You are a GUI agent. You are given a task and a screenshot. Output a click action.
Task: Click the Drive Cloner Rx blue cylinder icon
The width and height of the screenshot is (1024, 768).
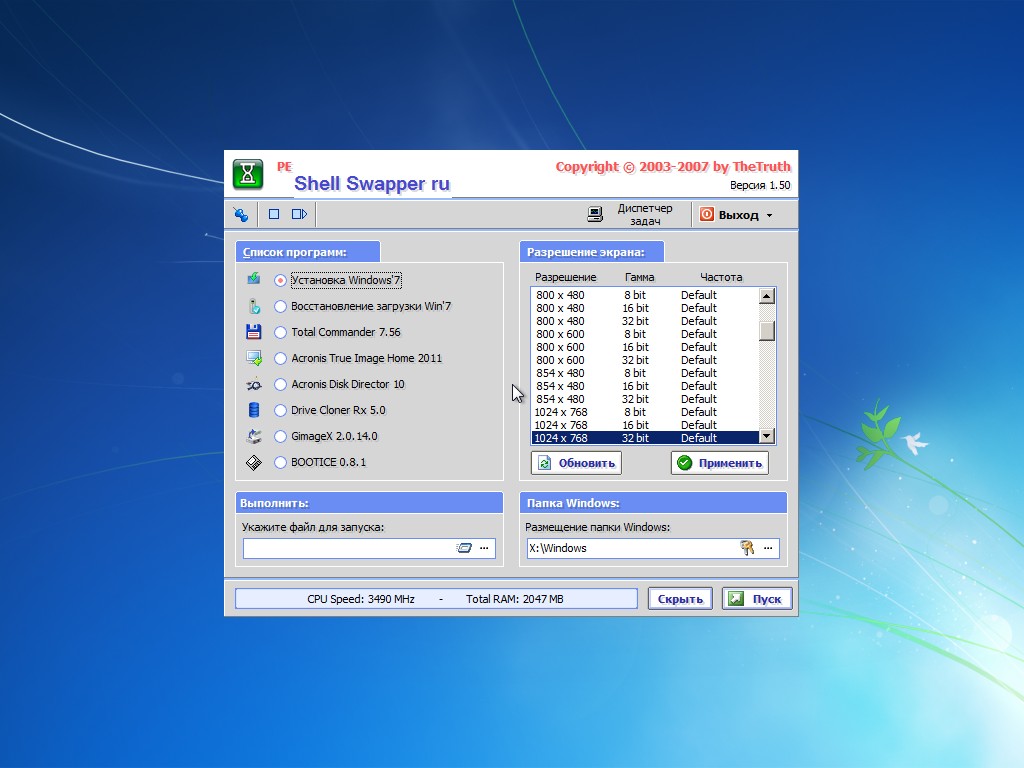254,410
